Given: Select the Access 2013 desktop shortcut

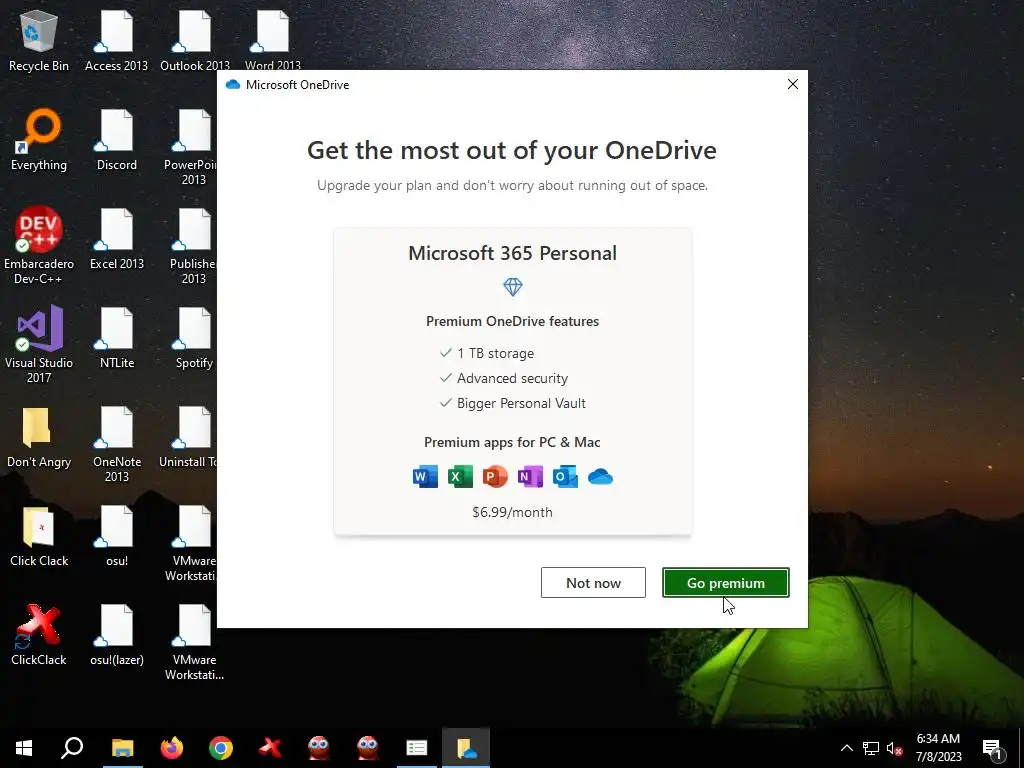Looking at the screenshot, I should (116, 40).
